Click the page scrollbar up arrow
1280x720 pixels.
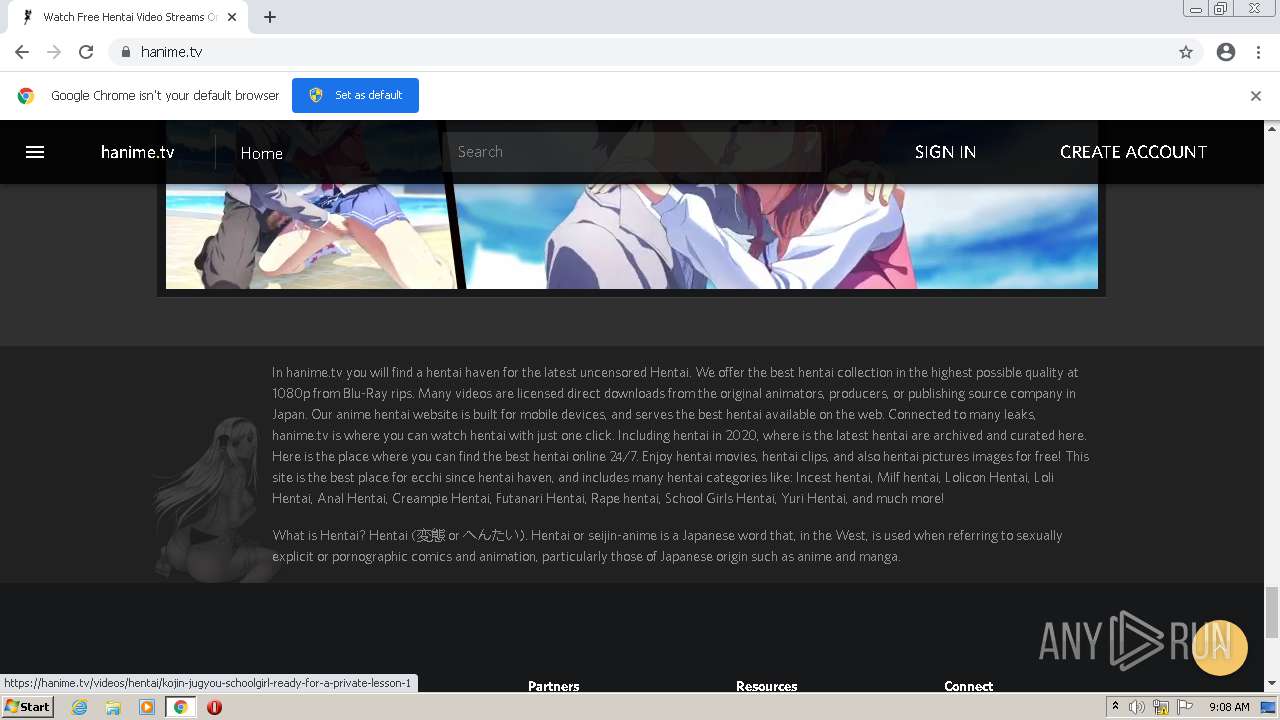coord(1272,128)
